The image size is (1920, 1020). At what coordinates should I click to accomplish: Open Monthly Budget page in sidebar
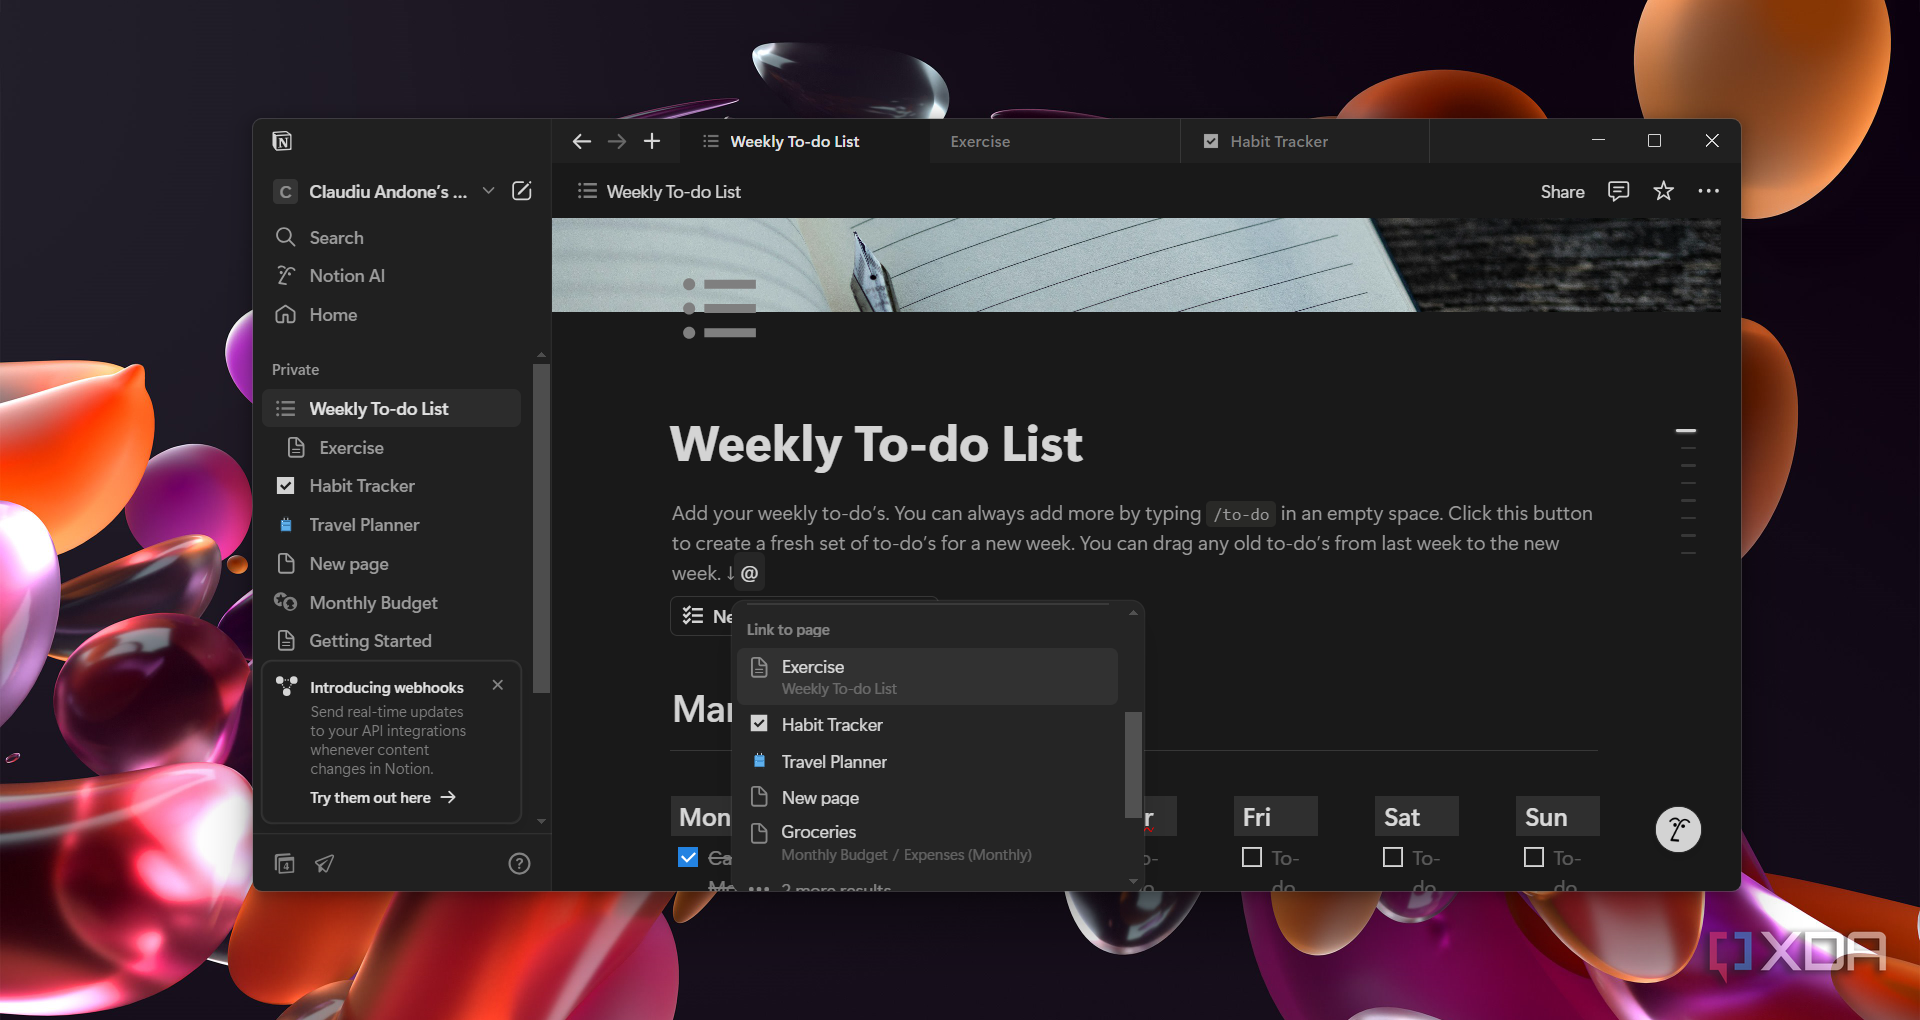click(x=392, y=603)
